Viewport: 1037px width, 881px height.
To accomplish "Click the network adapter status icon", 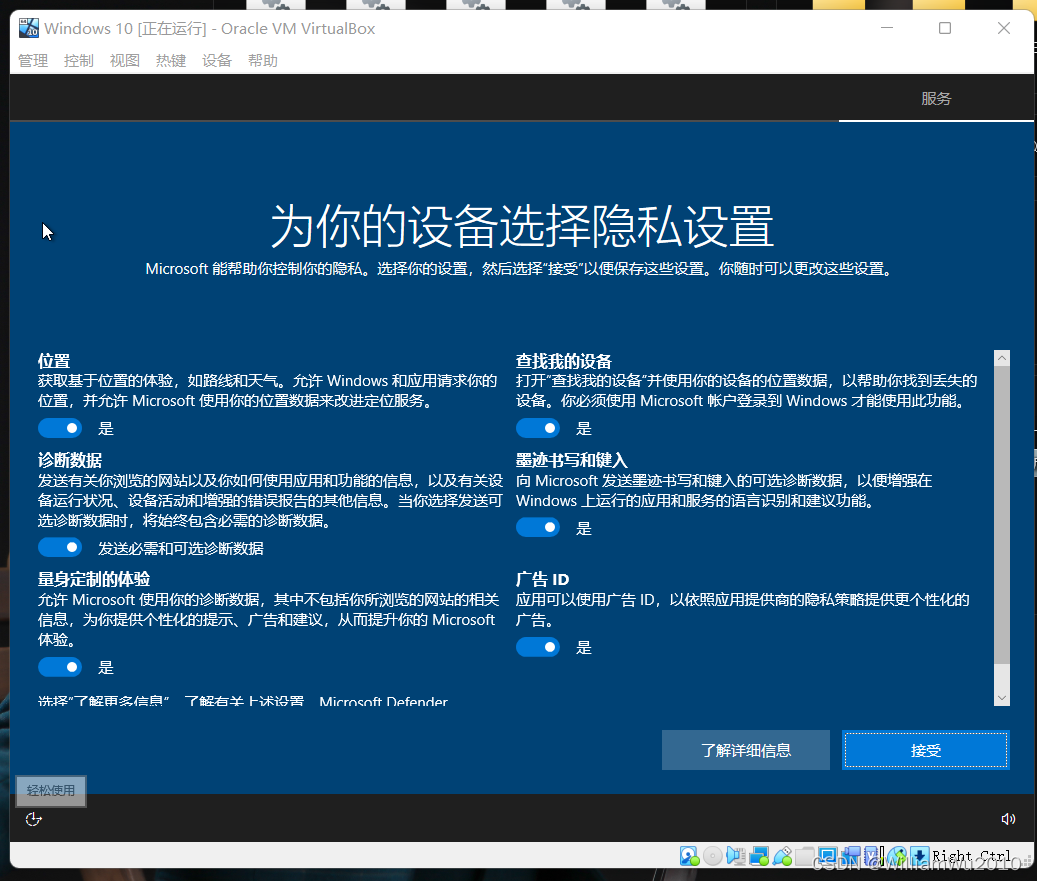I will coord(759,856).
